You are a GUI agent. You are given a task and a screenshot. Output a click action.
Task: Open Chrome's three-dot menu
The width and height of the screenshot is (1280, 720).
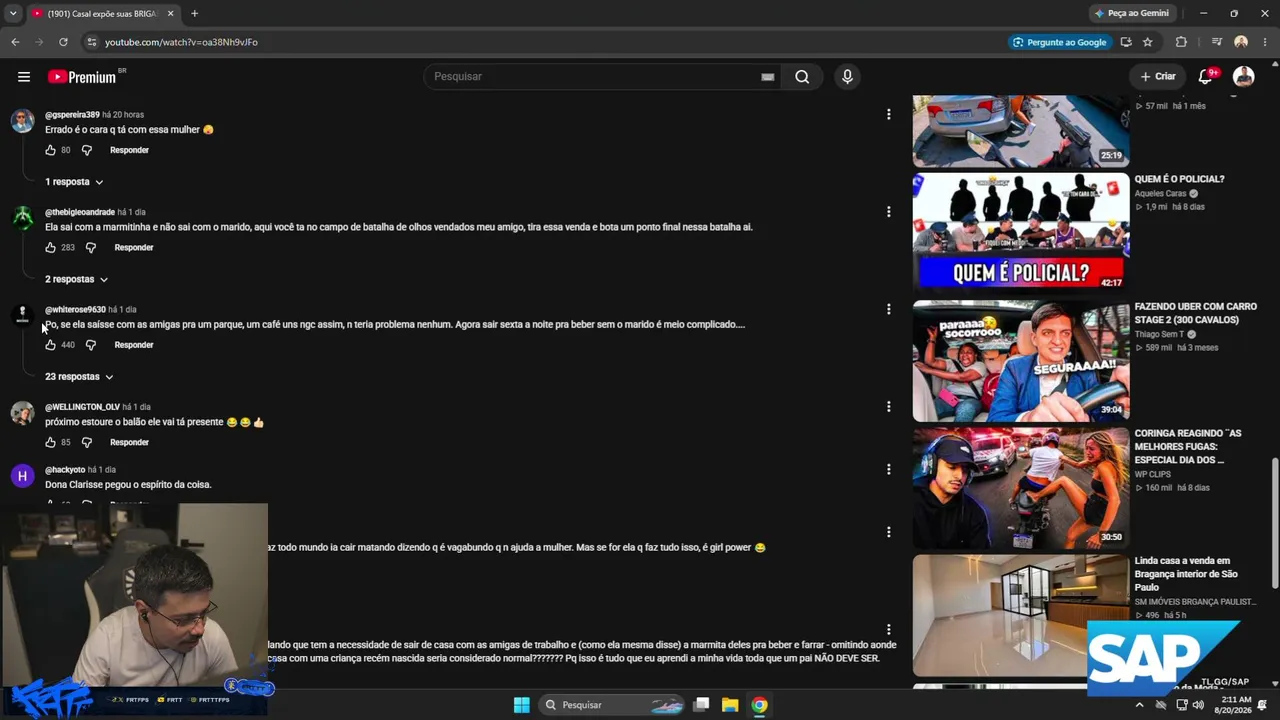[x=1265, y=42]
